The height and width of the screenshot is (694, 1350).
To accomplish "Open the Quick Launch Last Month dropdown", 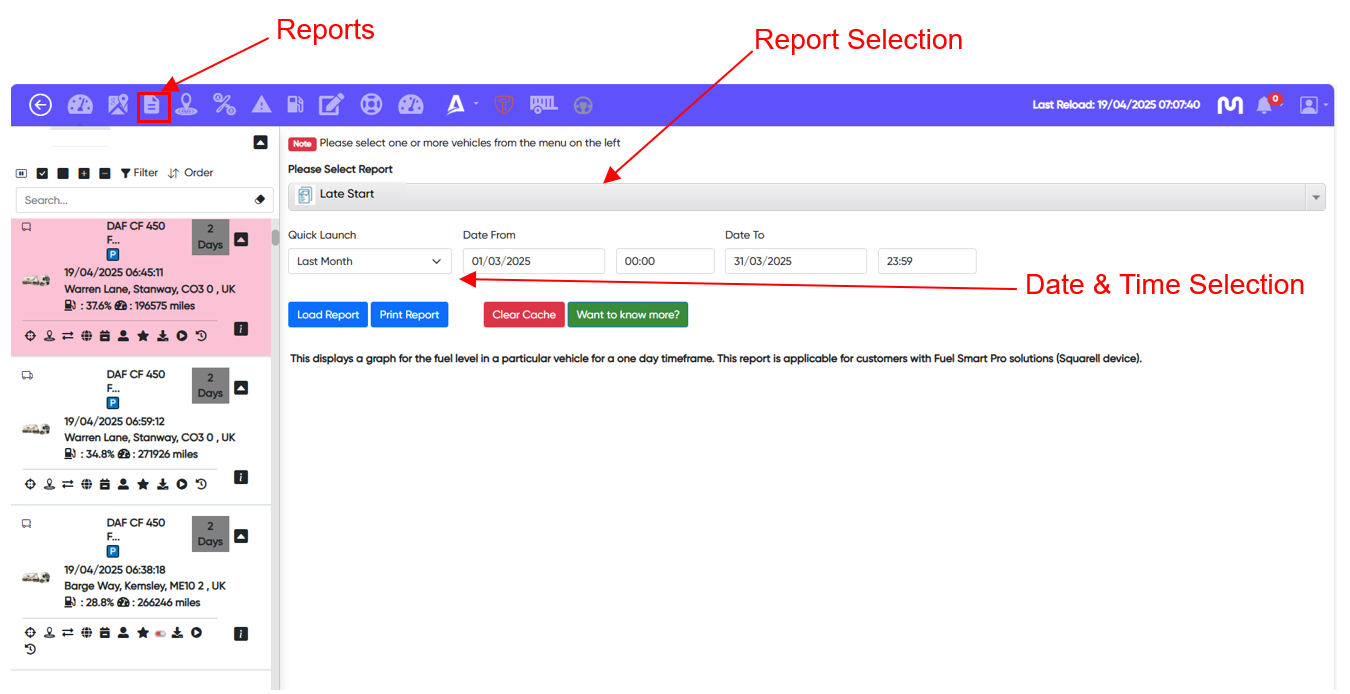I will click(369, 260).
